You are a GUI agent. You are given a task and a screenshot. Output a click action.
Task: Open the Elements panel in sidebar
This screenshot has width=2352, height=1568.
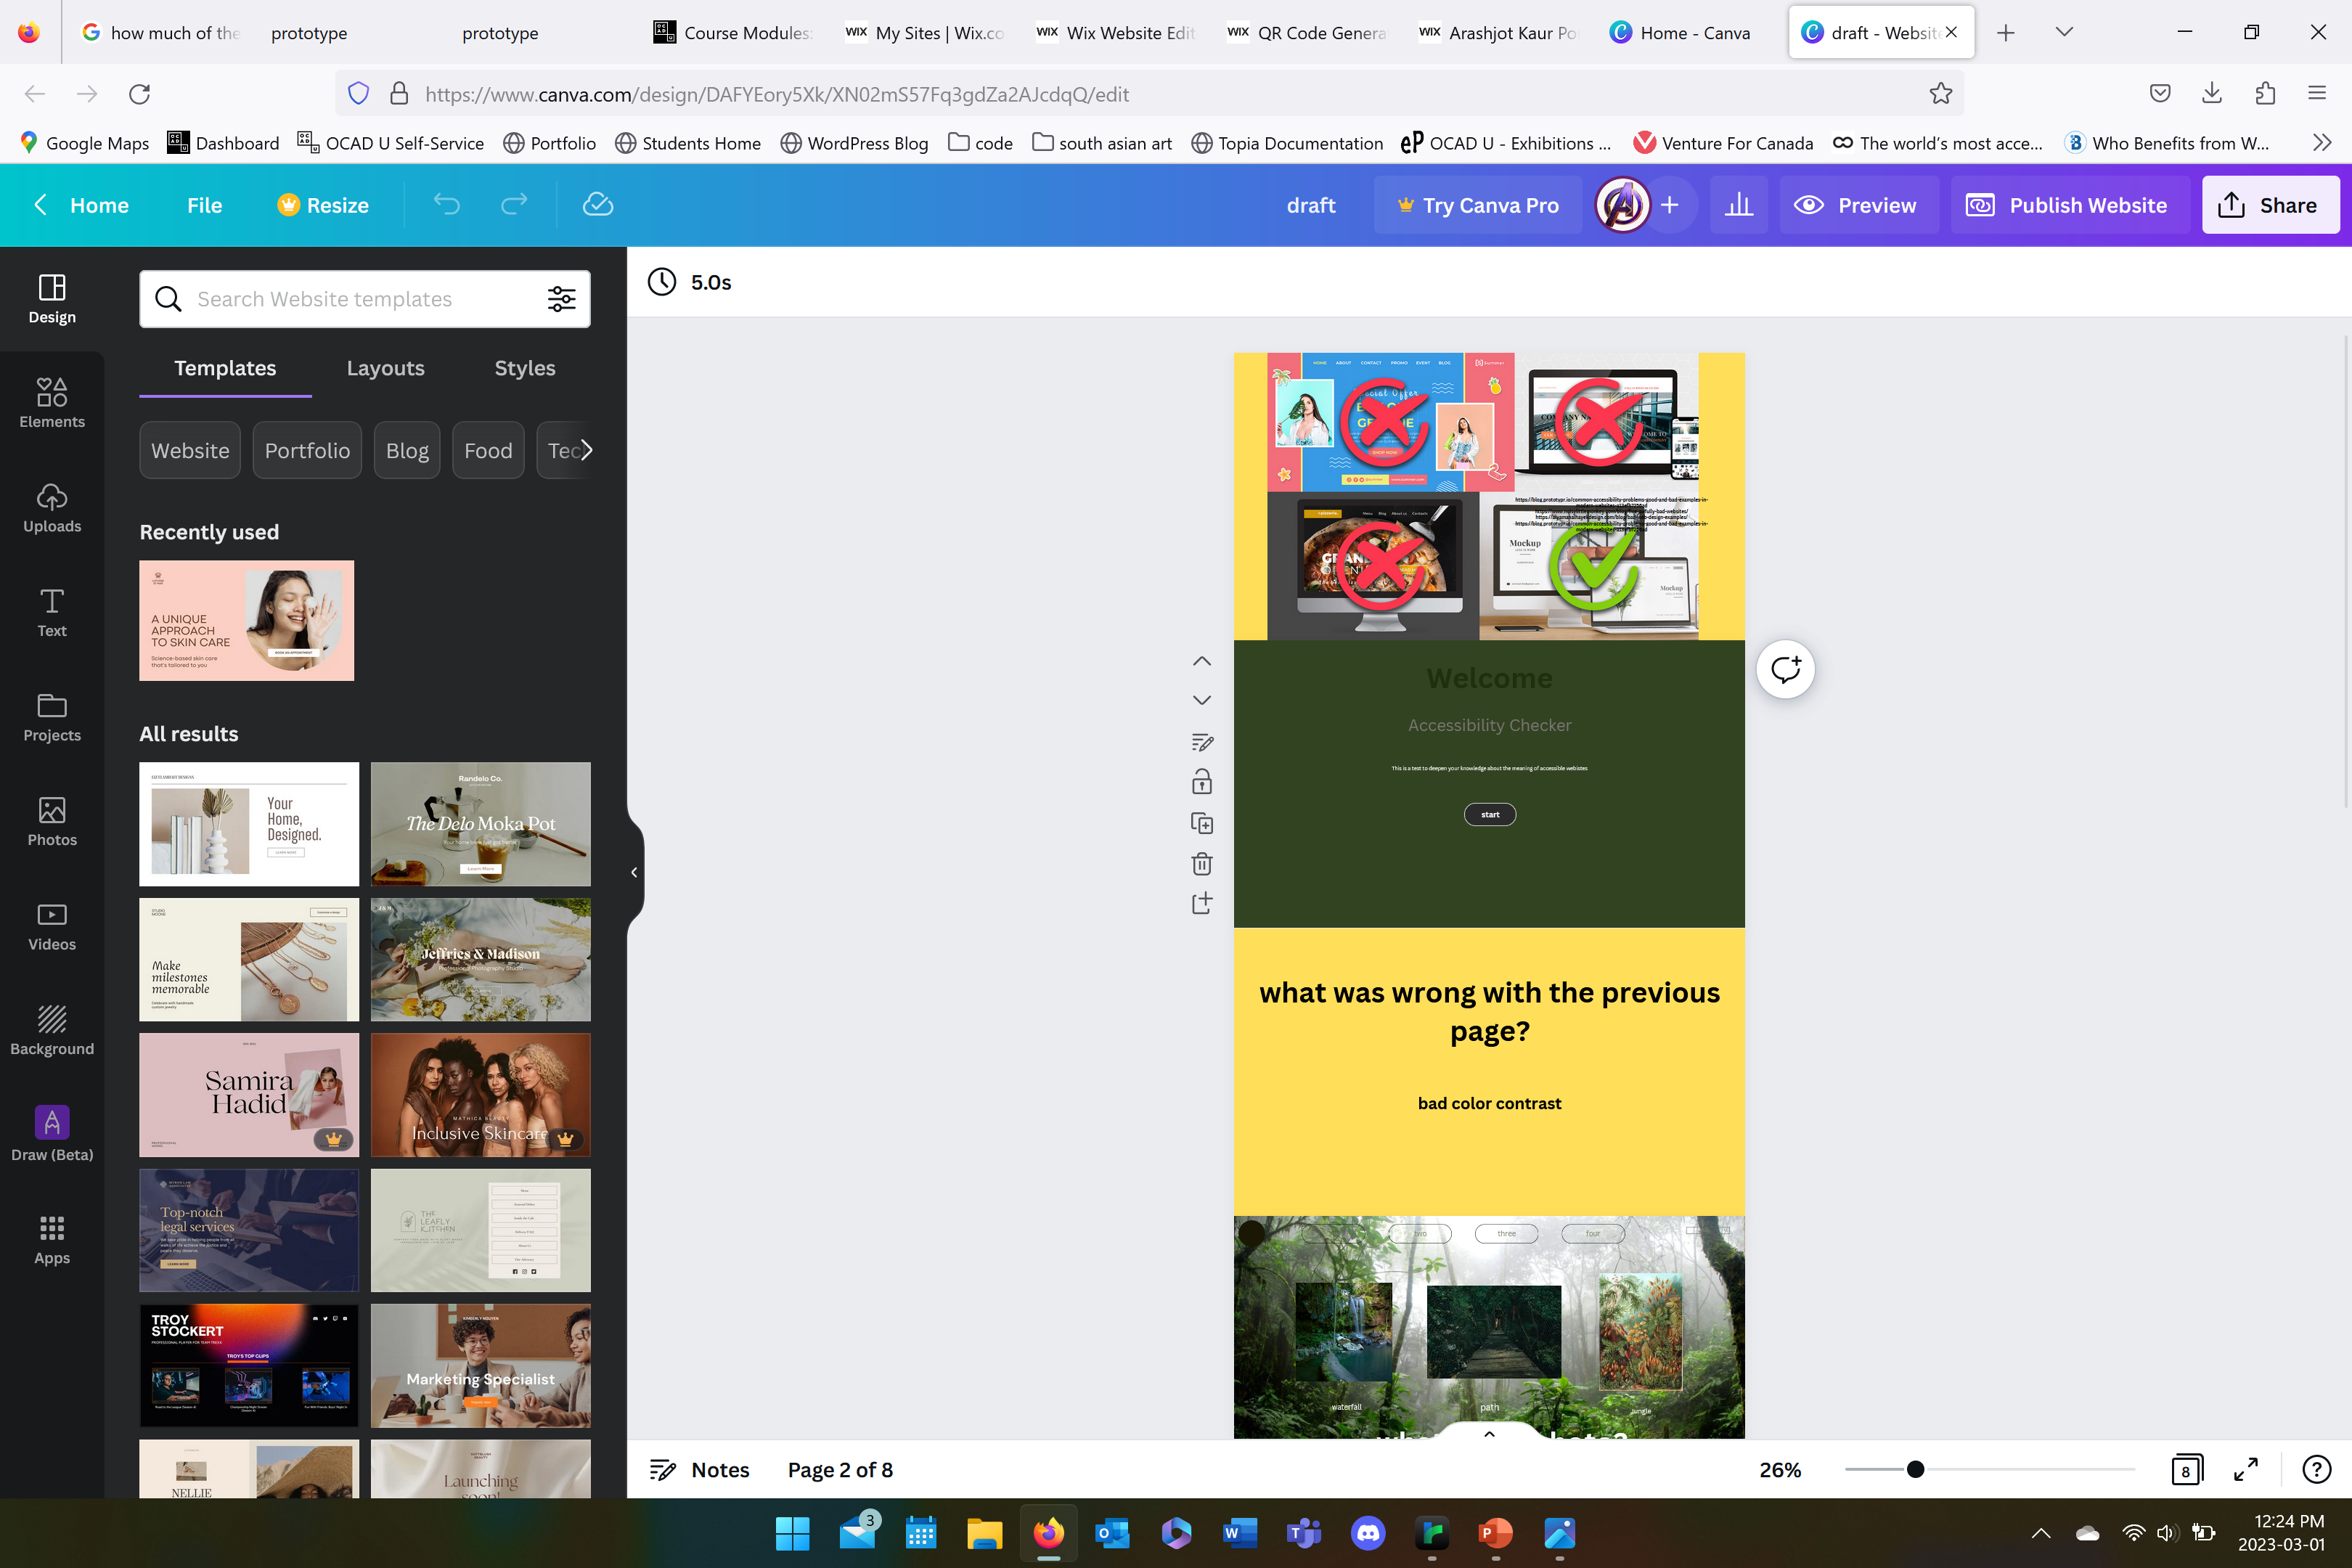click(52, 403)
